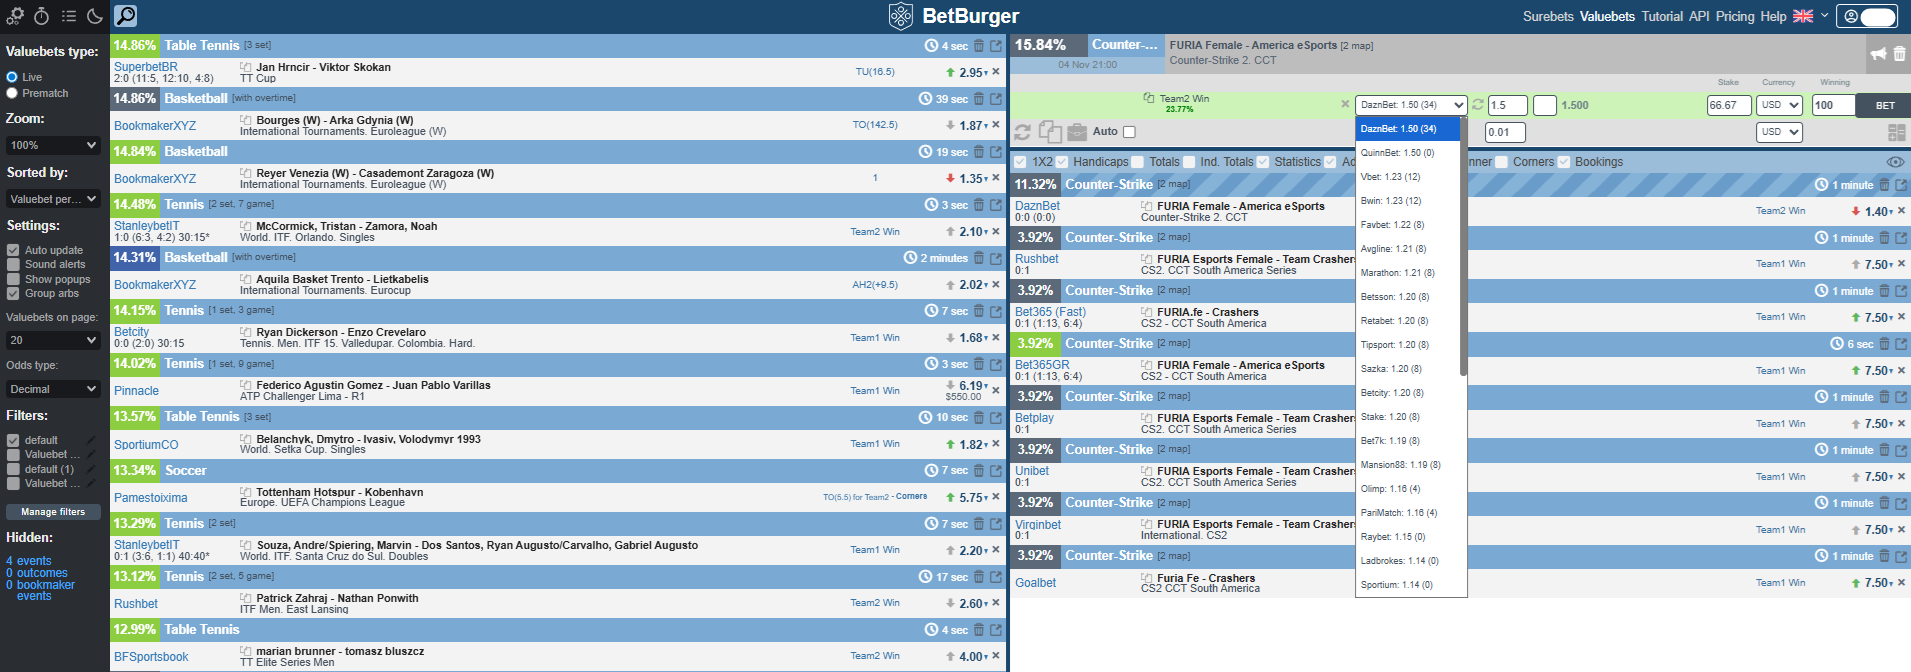Expand the Odds type Decimal dropdown

[54, 389]
